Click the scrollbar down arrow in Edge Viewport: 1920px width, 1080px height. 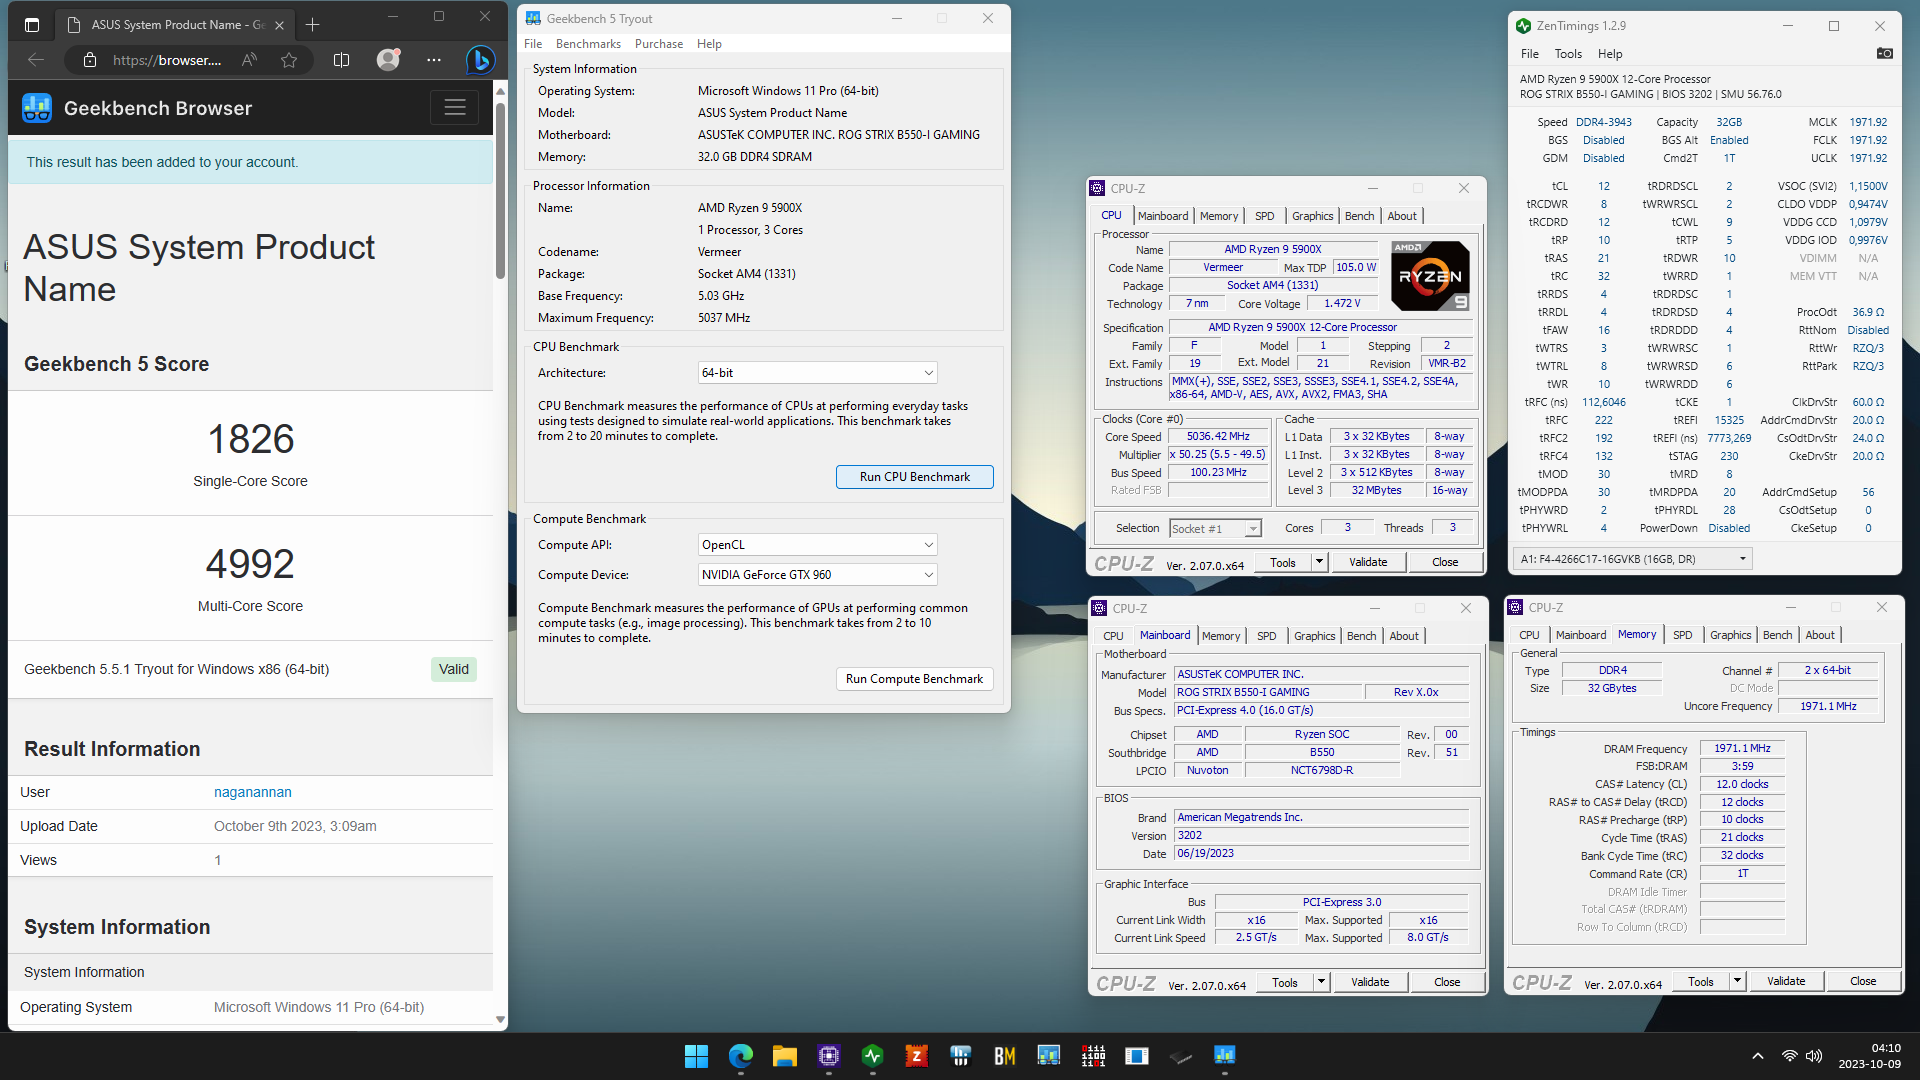pyautogui.click(x=500, y=1019)
